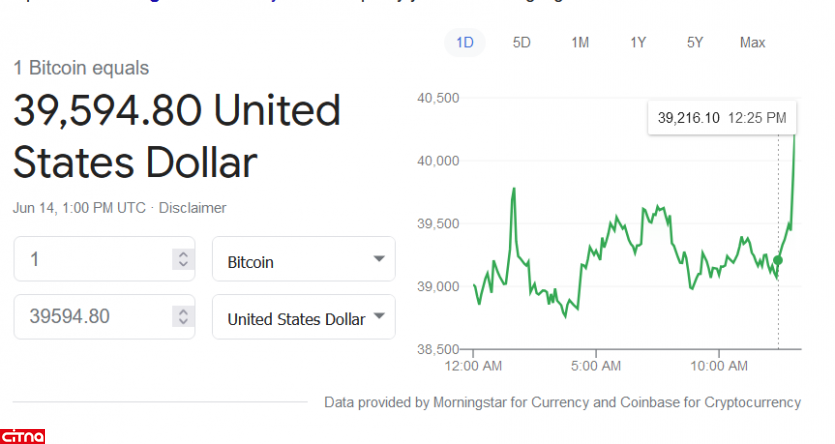Click the green data point marker on chart
835x444 pixels.
[778, 260]
